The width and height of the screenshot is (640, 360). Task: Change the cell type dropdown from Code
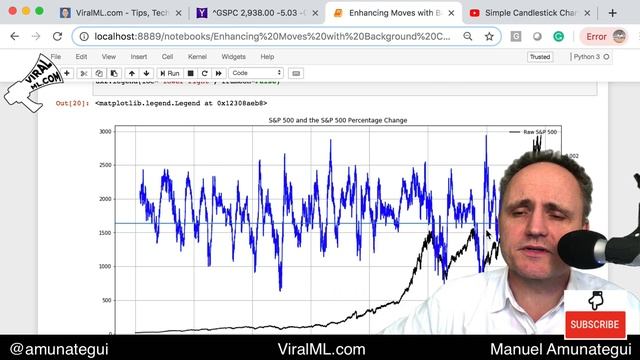click(256, 73)
